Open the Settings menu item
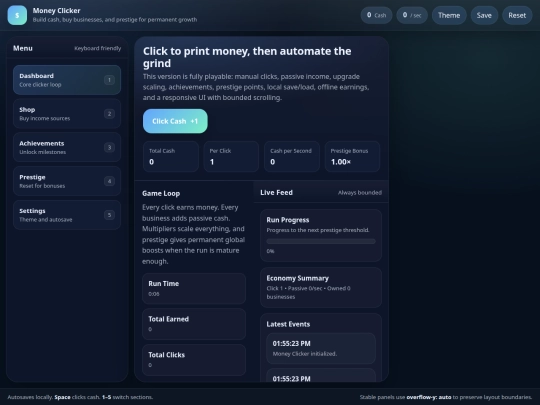 click(x=67, y=215)
